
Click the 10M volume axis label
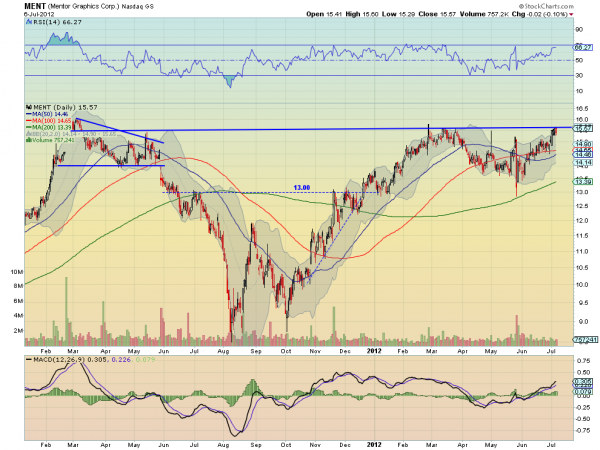(17, 272)
